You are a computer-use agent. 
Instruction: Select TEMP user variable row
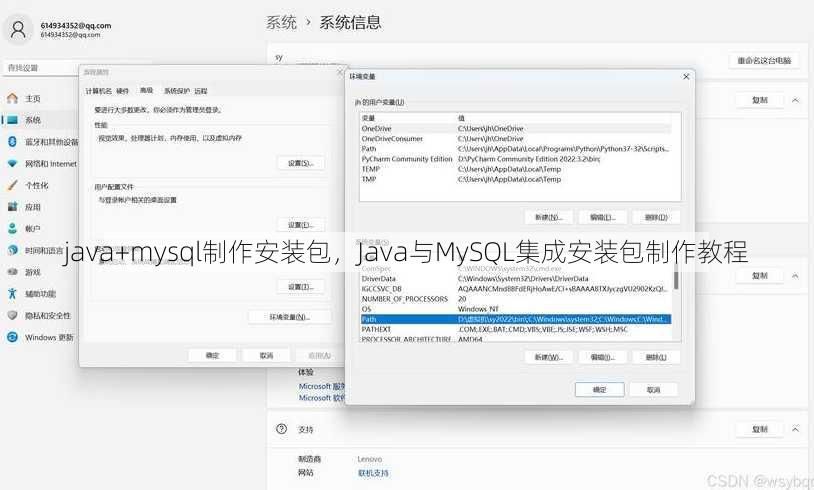[515, 169]
